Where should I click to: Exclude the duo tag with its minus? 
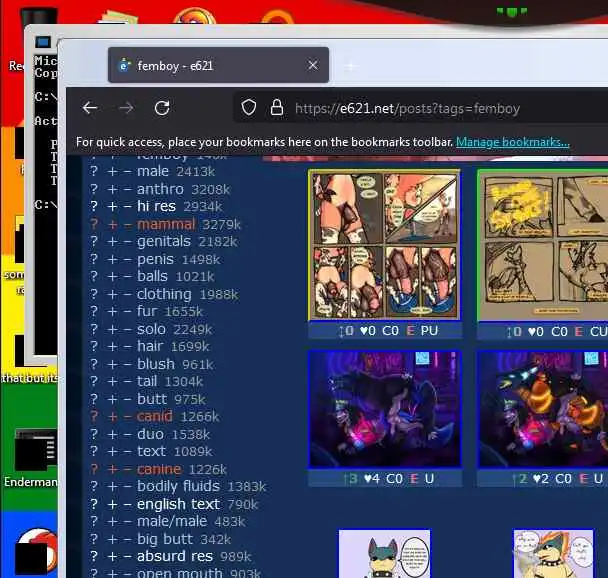click(x=128, y=435)
